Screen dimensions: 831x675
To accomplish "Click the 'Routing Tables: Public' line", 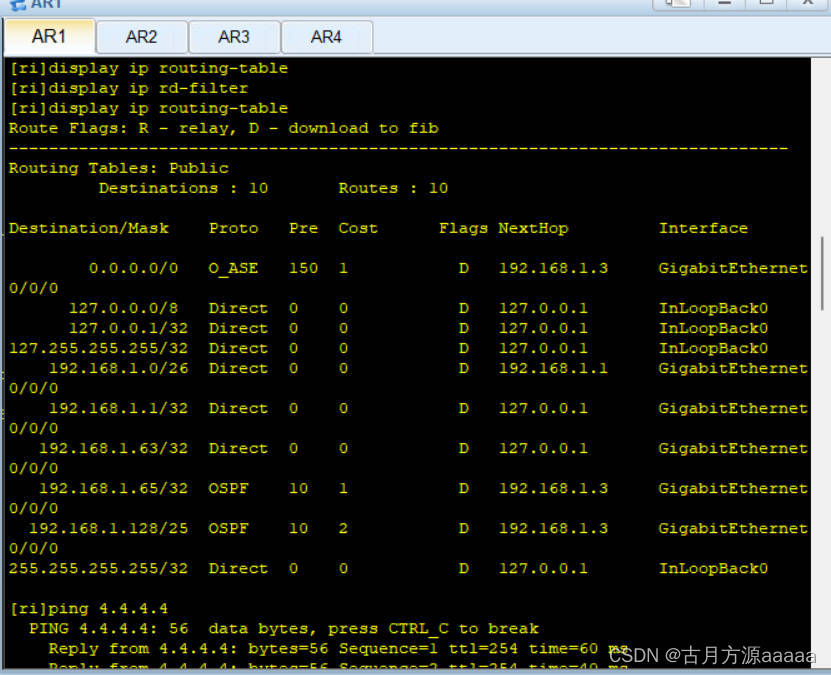I will coord(119,168).
